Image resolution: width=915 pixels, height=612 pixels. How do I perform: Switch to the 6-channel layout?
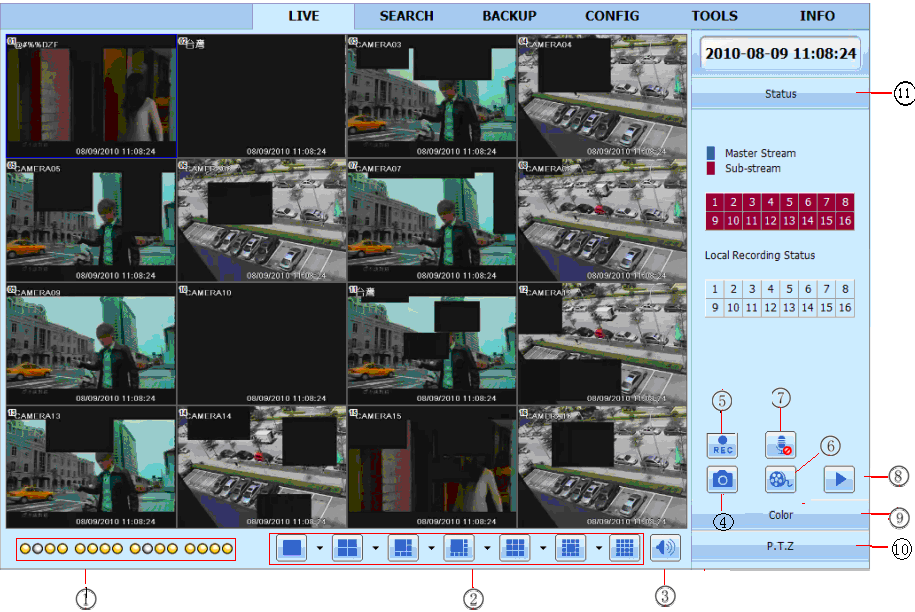coord(403,548)
